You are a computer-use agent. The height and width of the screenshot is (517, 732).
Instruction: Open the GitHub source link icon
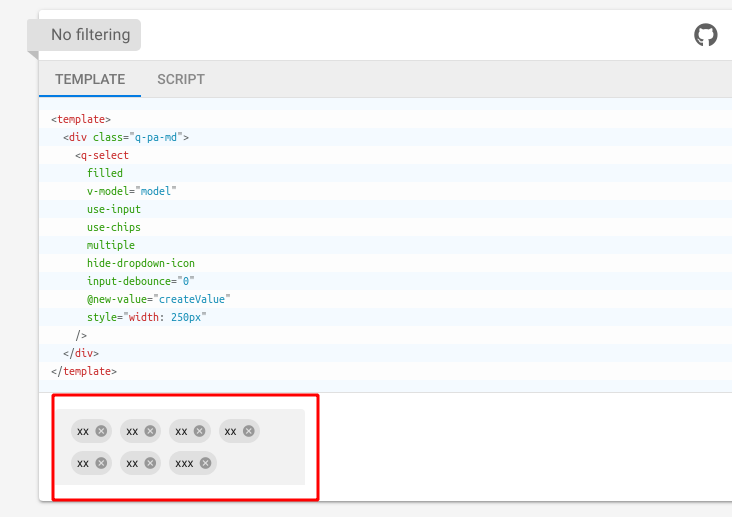pyautogui.click(x=705, y=35)
